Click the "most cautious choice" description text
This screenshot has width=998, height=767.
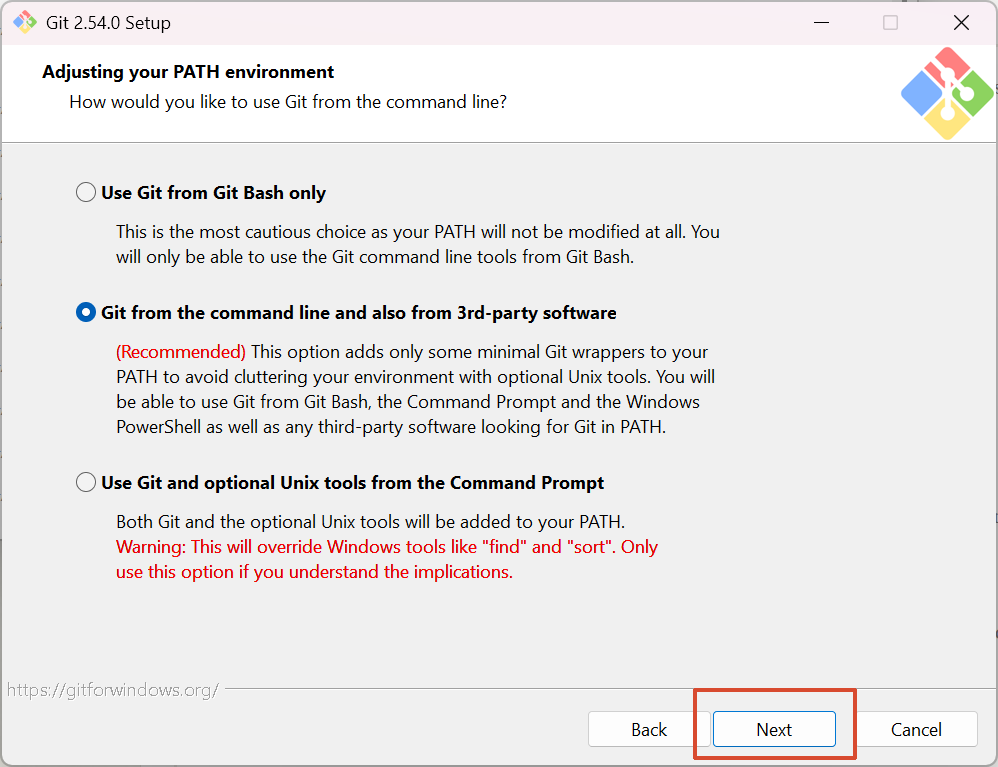point(417,232)
